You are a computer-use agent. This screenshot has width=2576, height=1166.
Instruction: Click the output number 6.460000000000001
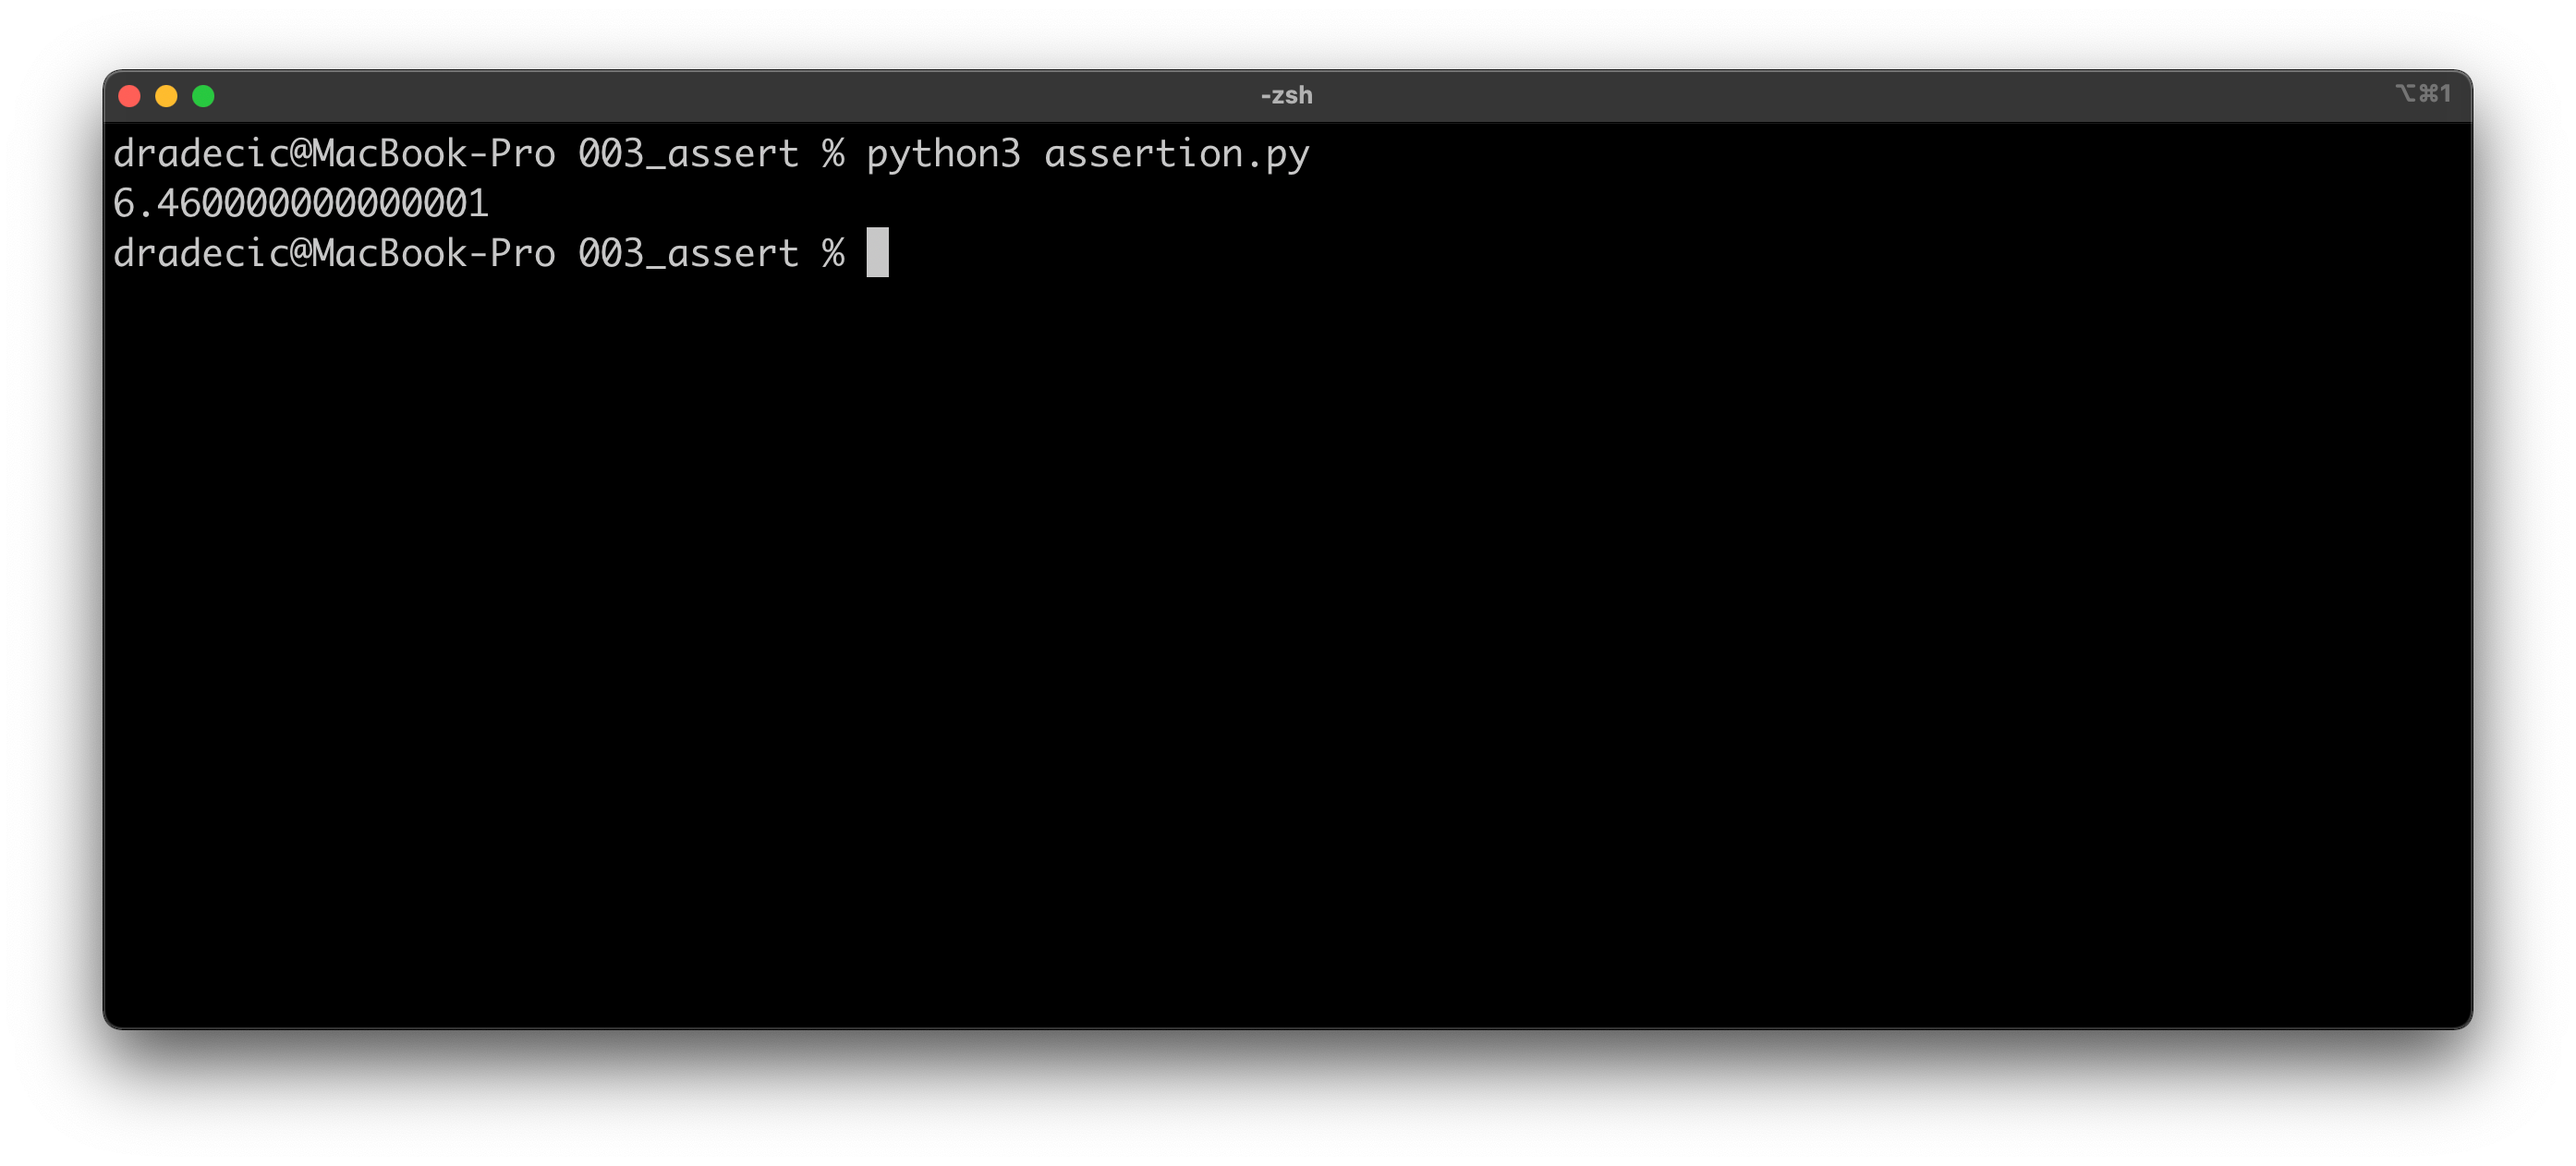click(x=300, y=204)
